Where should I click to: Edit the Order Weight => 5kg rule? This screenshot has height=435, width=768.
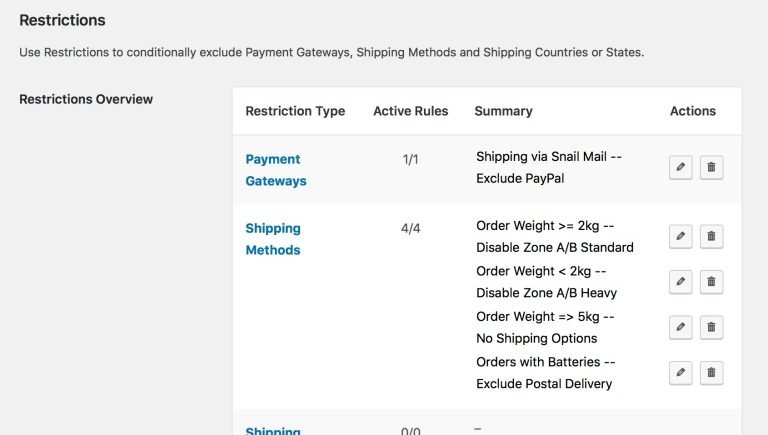(680, 327)
